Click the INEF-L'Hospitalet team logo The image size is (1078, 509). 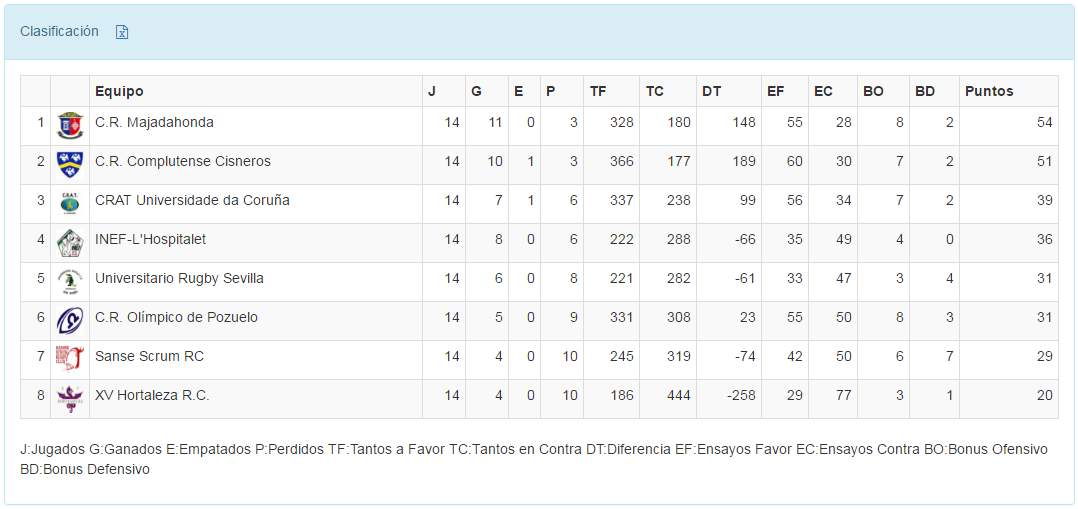tap(70, 242)
